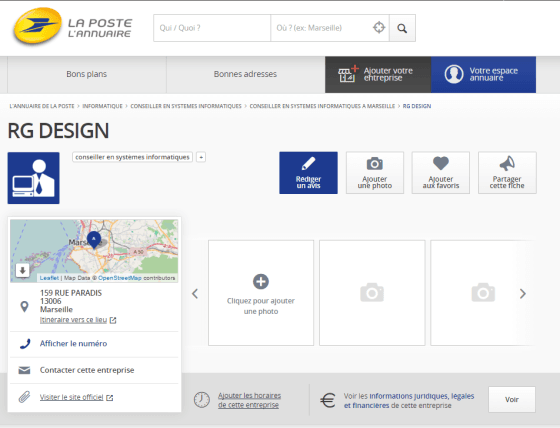The image size is (560, 428).
Task: Click the Voir button
Action: [x=512, y=399]
